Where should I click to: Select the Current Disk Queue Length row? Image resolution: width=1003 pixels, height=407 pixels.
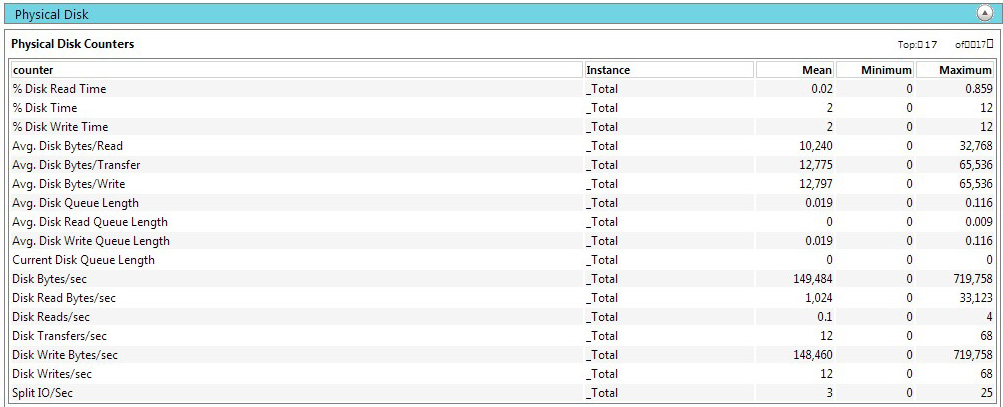502,260
